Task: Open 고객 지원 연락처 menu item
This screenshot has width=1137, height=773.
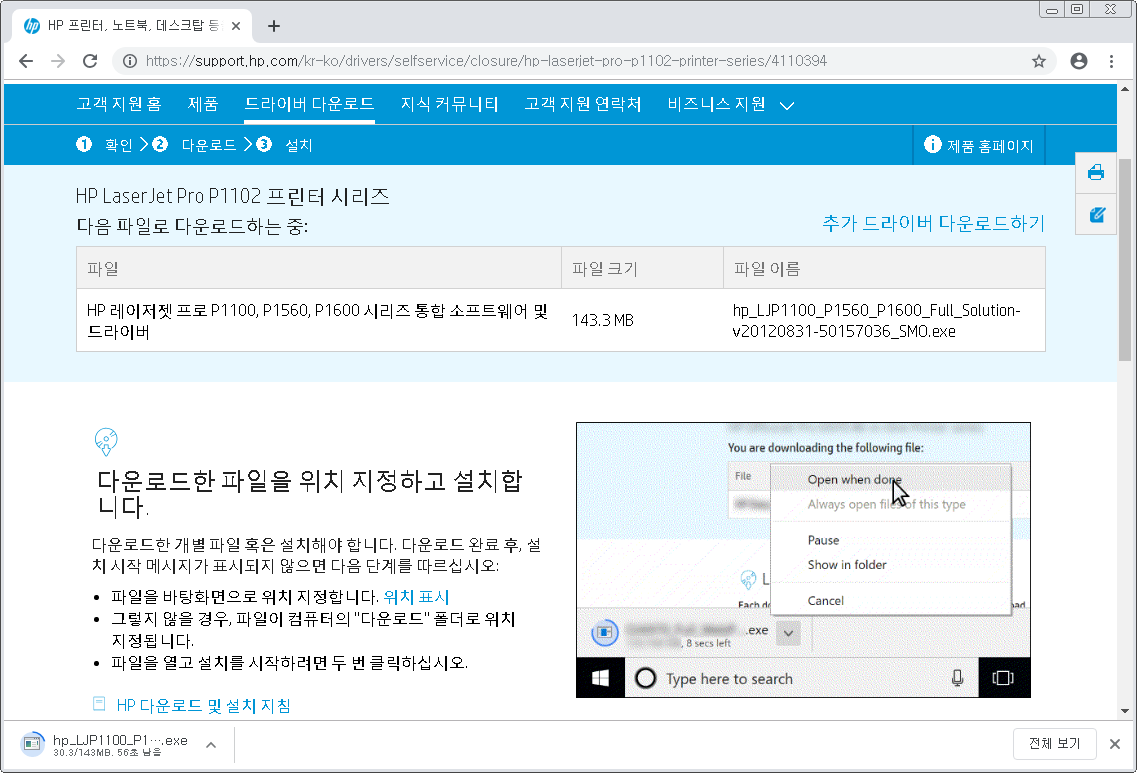Action: coord(583,104)
